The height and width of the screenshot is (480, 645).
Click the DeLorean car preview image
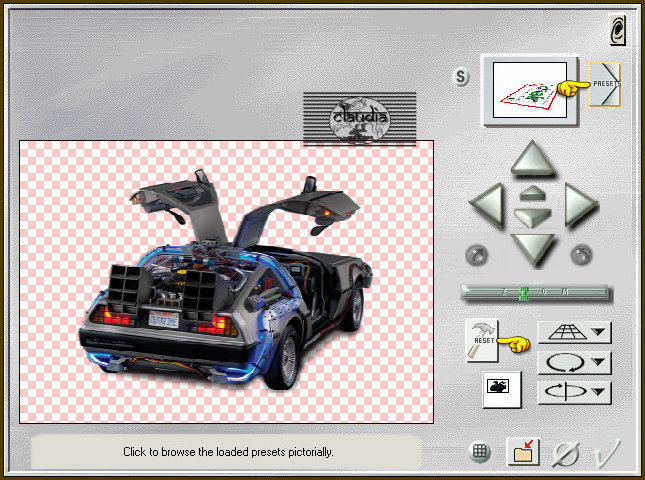(x=226, y=282)
